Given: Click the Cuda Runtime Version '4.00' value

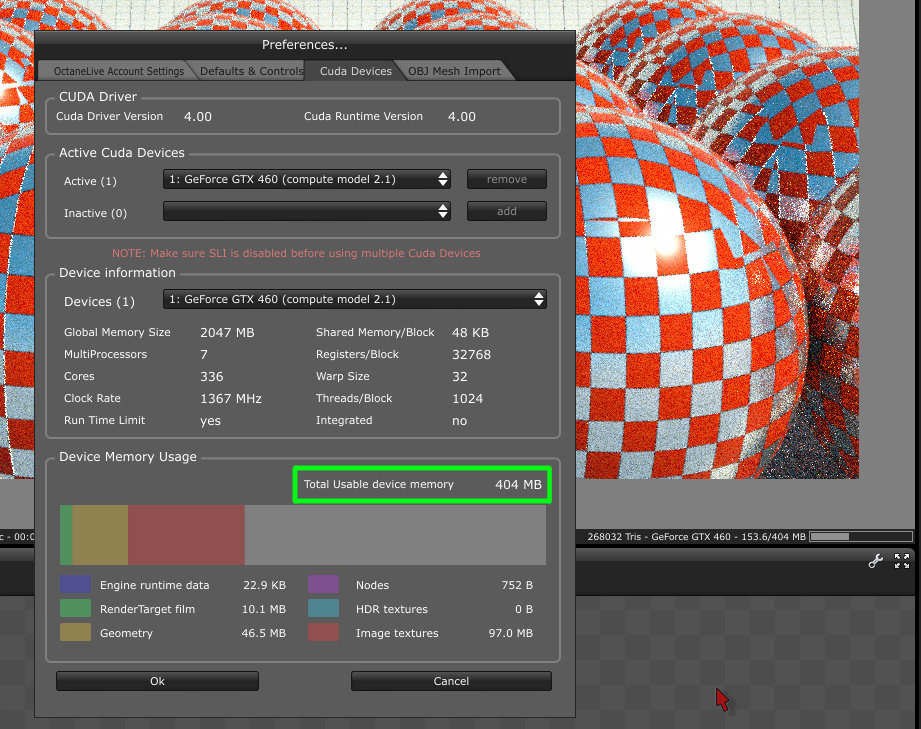Looking at the screenshot, I should coord(462,116).
